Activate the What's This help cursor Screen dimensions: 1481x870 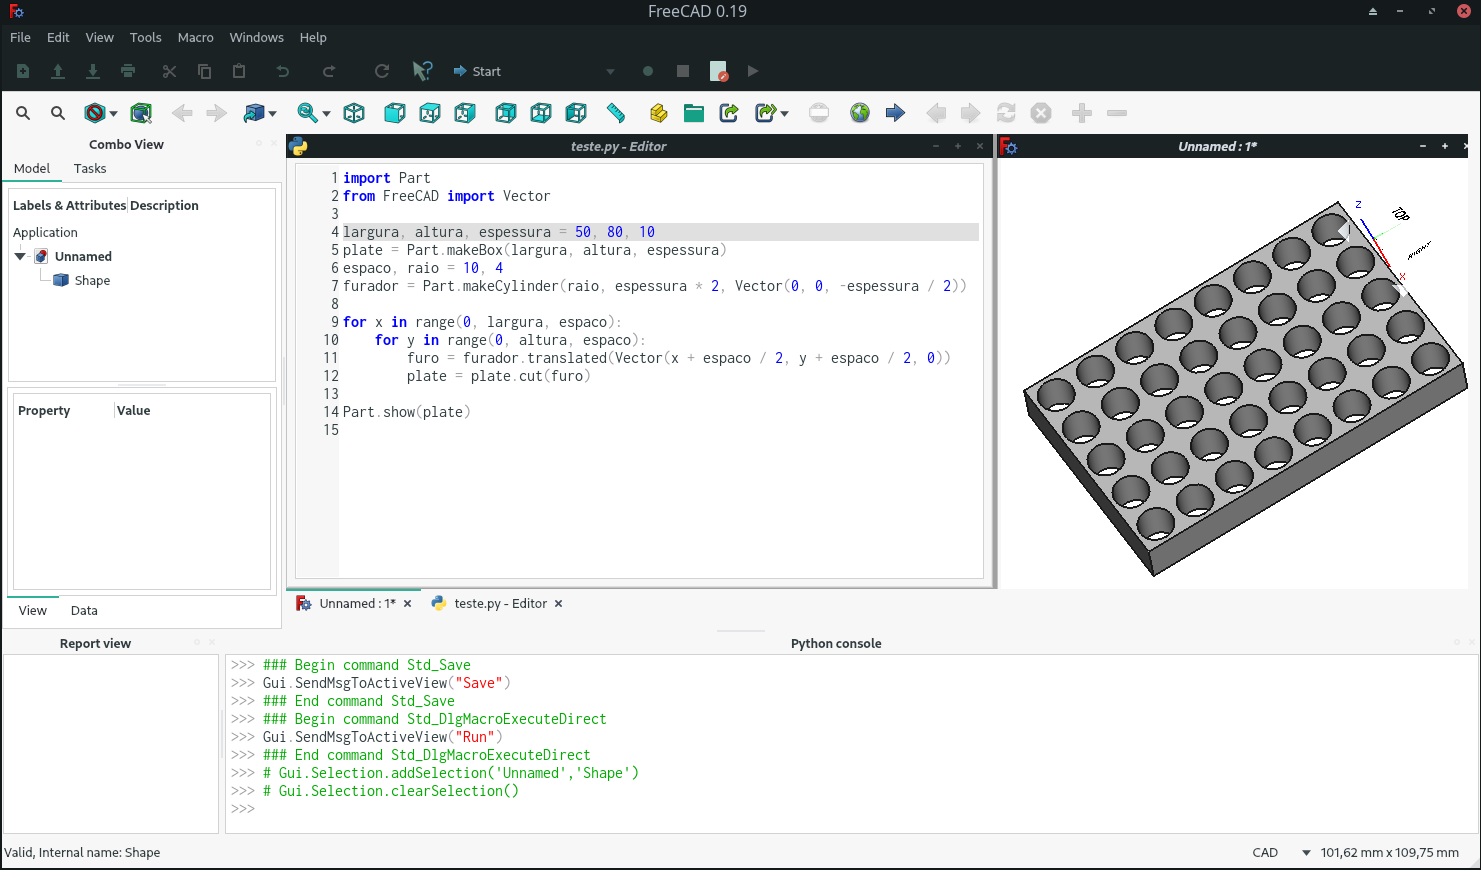tap(422, 71)
